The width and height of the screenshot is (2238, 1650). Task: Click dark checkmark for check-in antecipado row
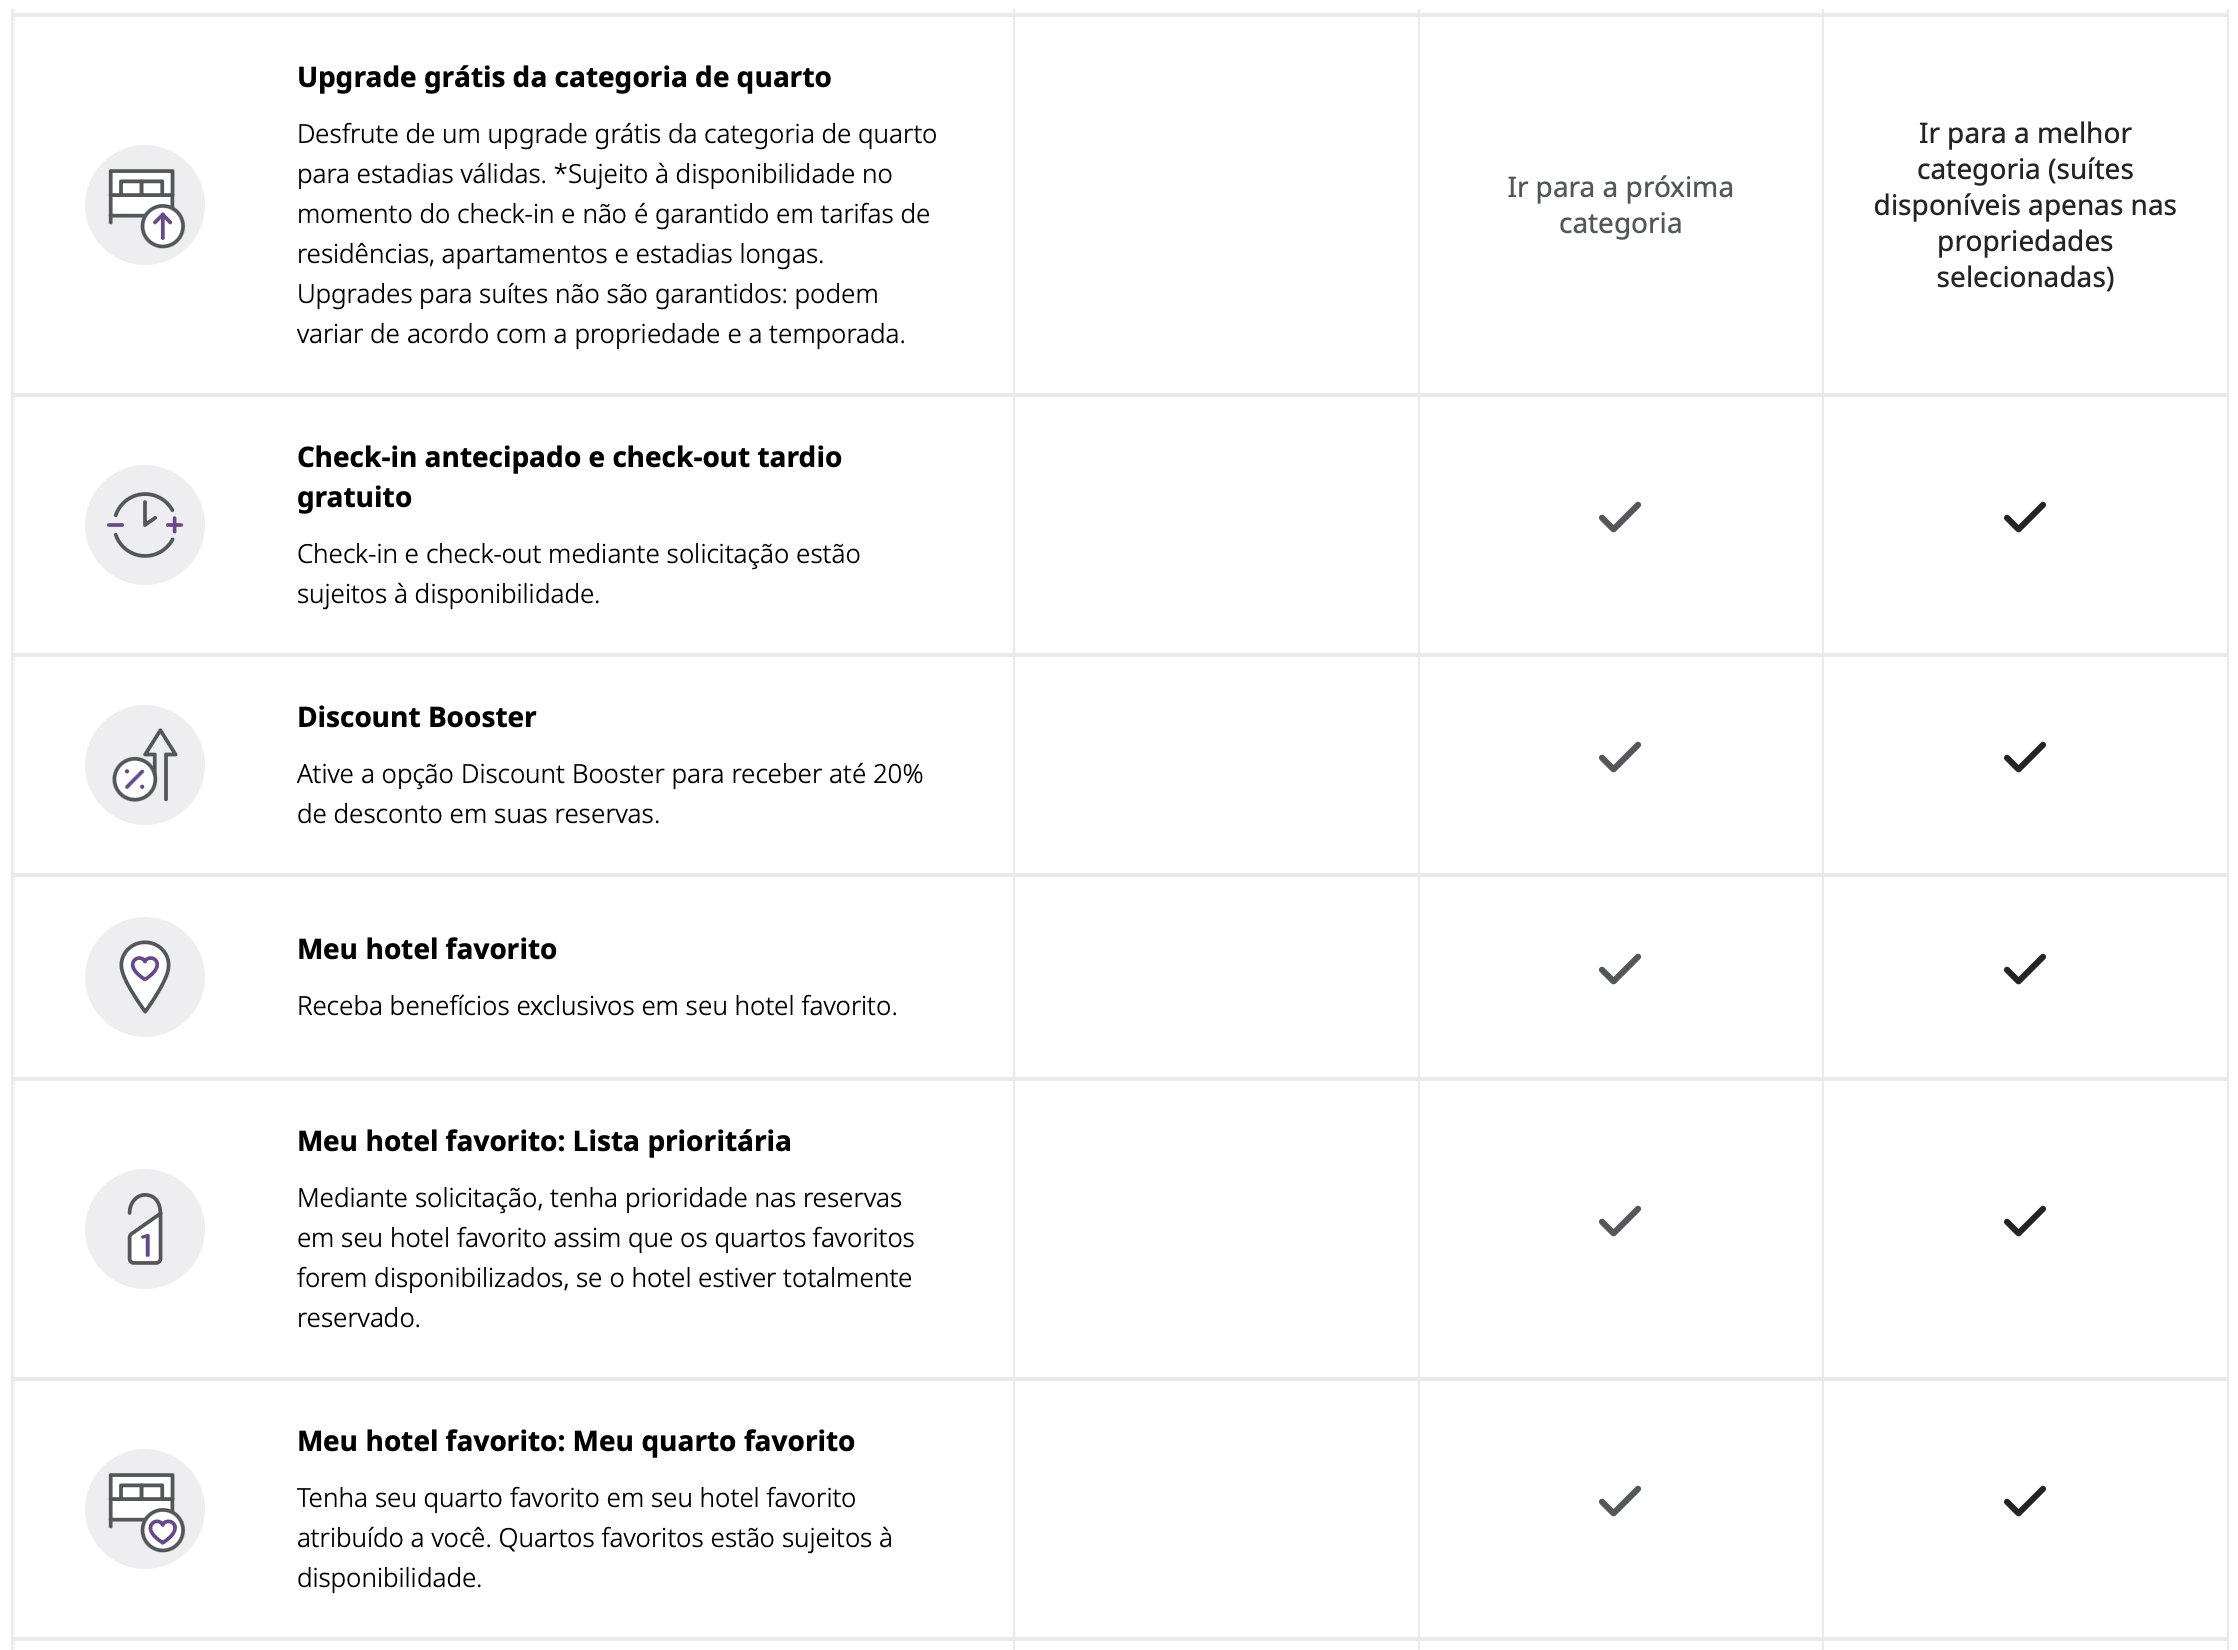(x=2024, y=517)
